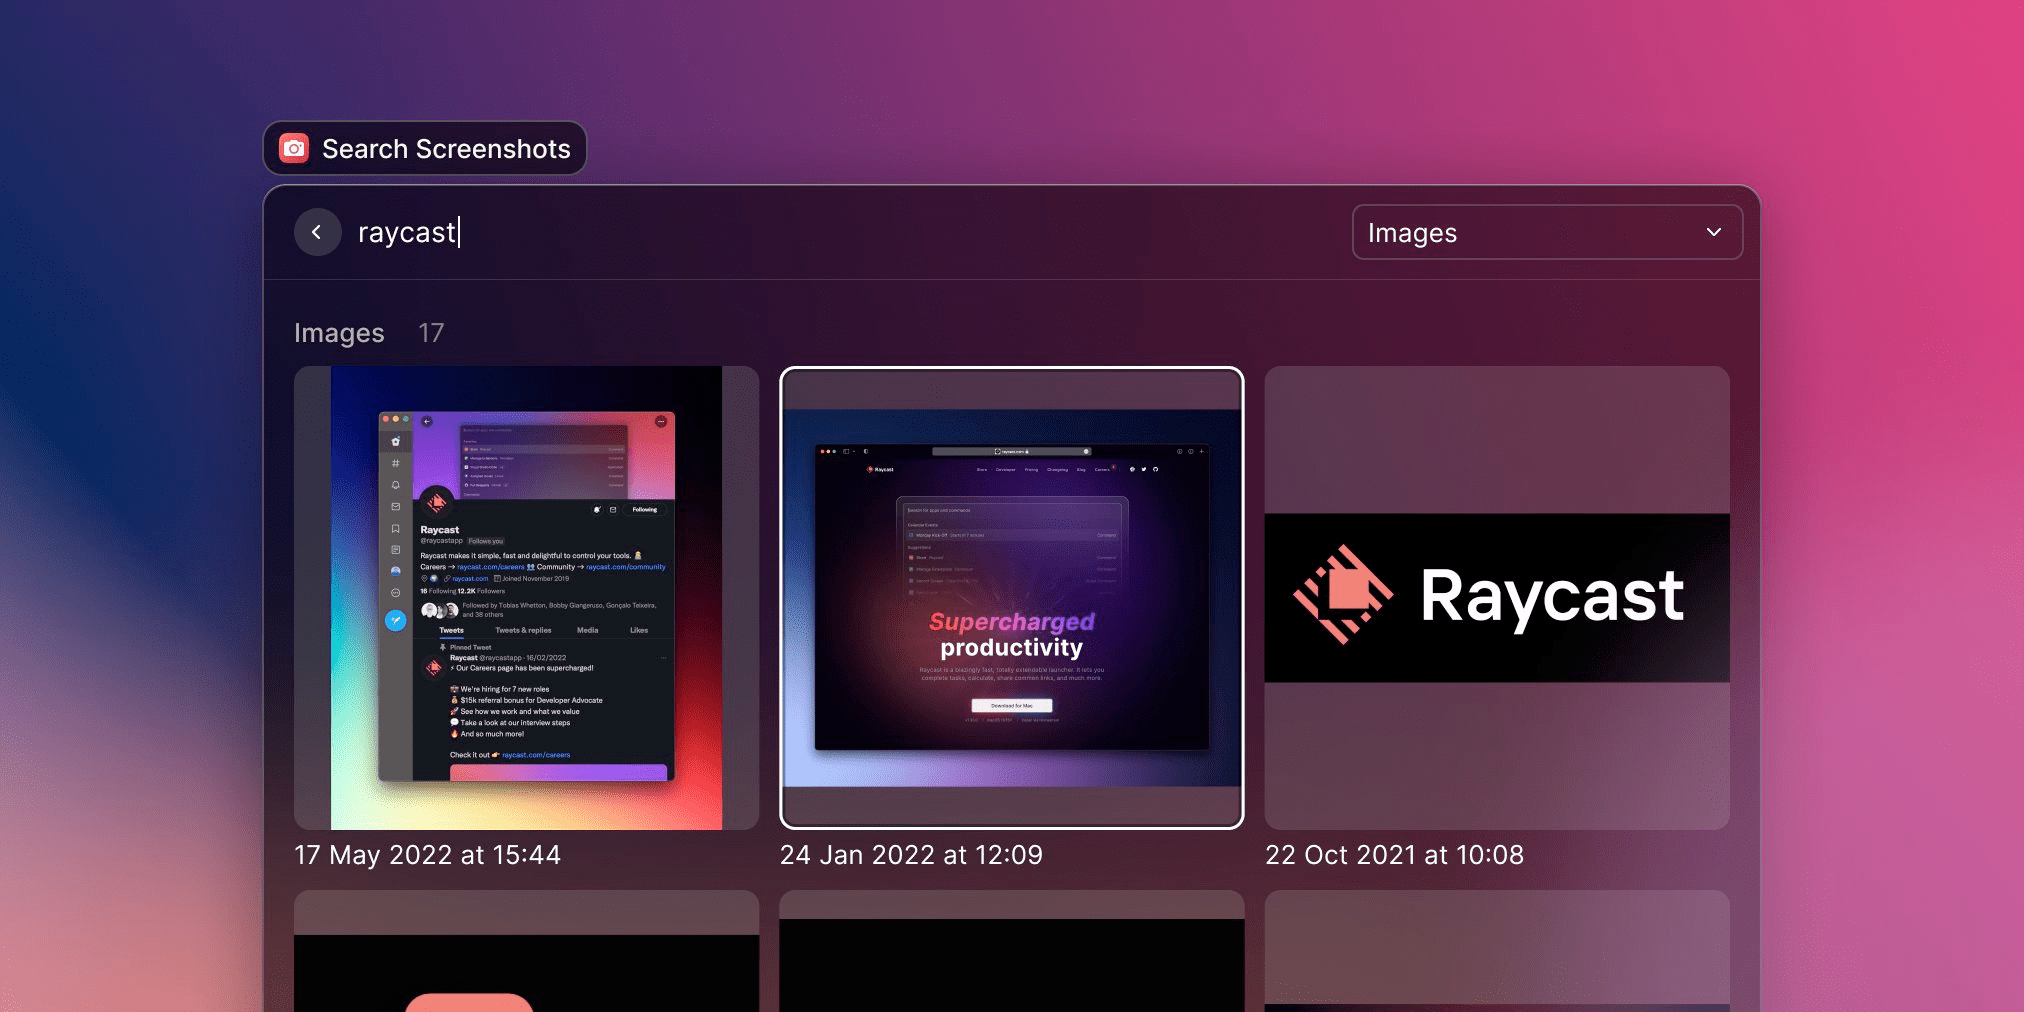The image size is (2024, 1012).
Task: Click the Images section heading
Action: [x=339, y=333]
